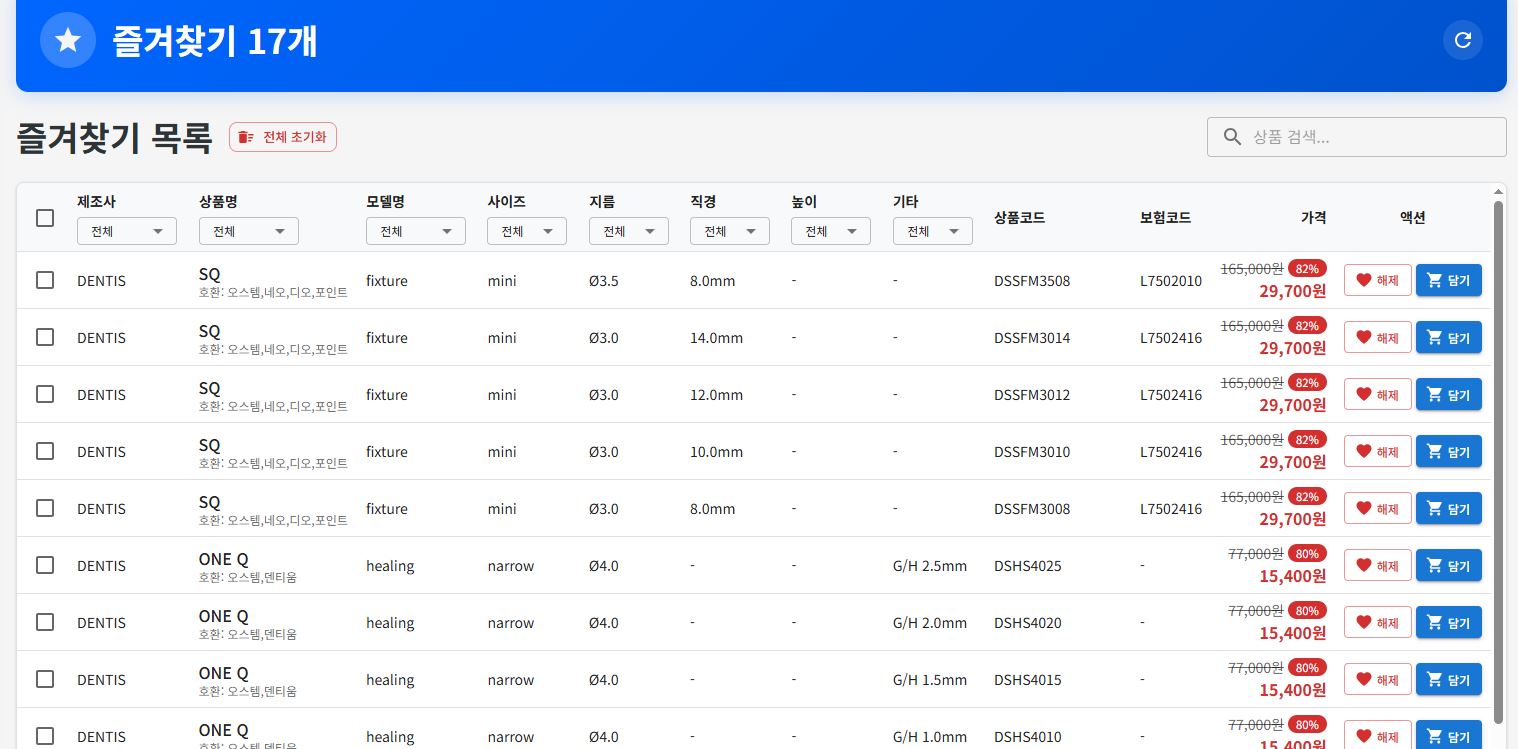The image size is (1518, 749).
Task: Click heart 해제 button for DSSFM3508
Action: (1377, 280)
